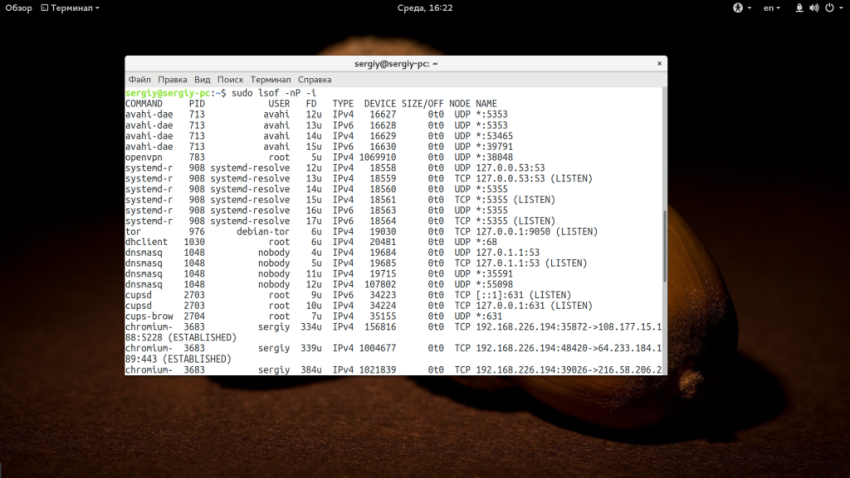Click the Обзор activities button
Image resolution: width=850 pixels, height=478 pixels.
tap(20, 8)
